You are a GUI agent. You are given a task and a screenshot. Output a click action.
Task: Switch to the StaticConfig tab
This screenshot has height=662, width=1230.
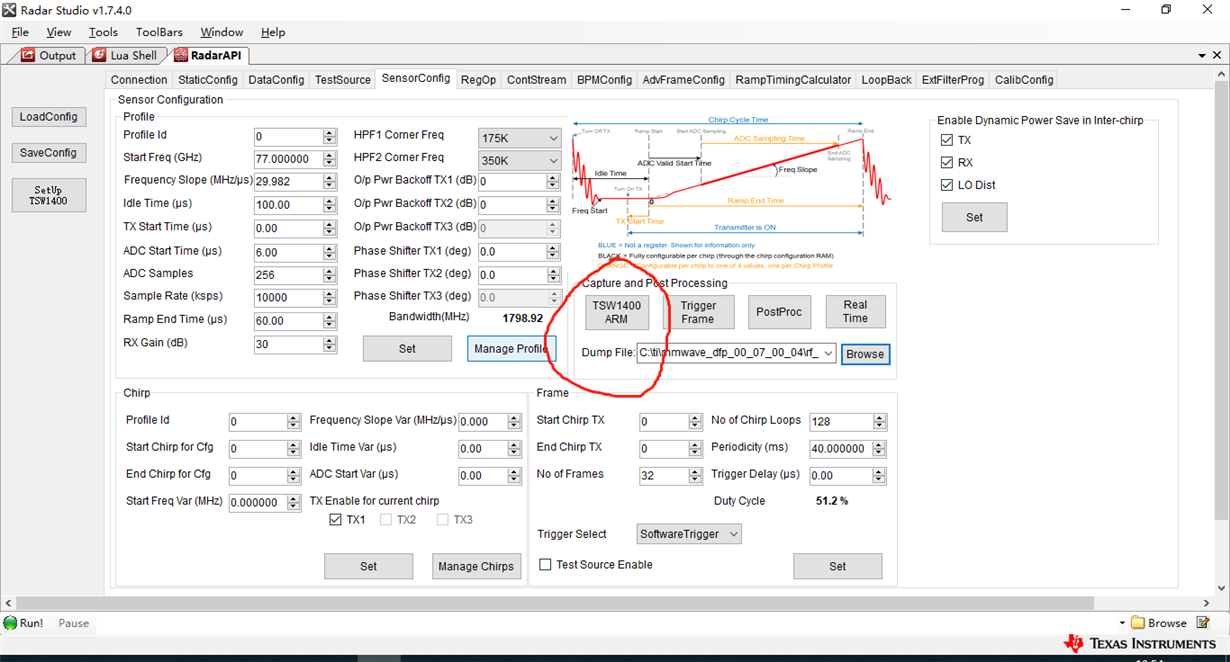click(208, 80)
